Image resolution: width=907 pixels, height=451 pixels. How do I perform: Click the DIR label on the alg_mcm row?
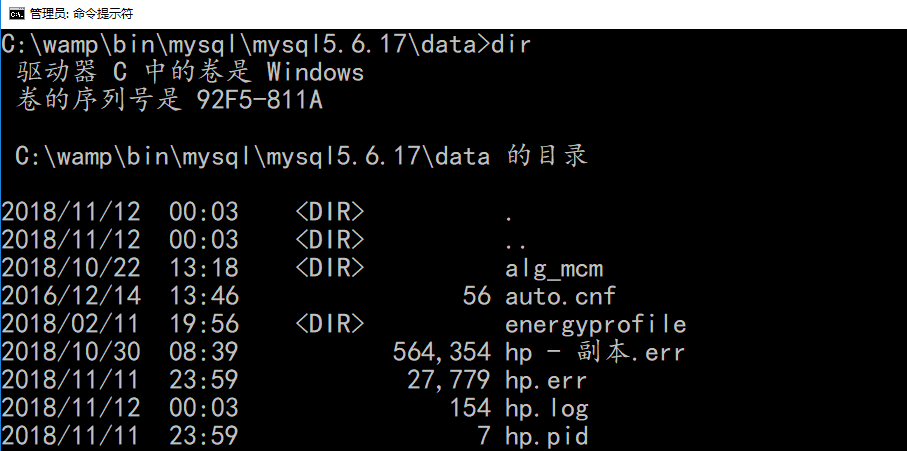click(x=329, y=268)
